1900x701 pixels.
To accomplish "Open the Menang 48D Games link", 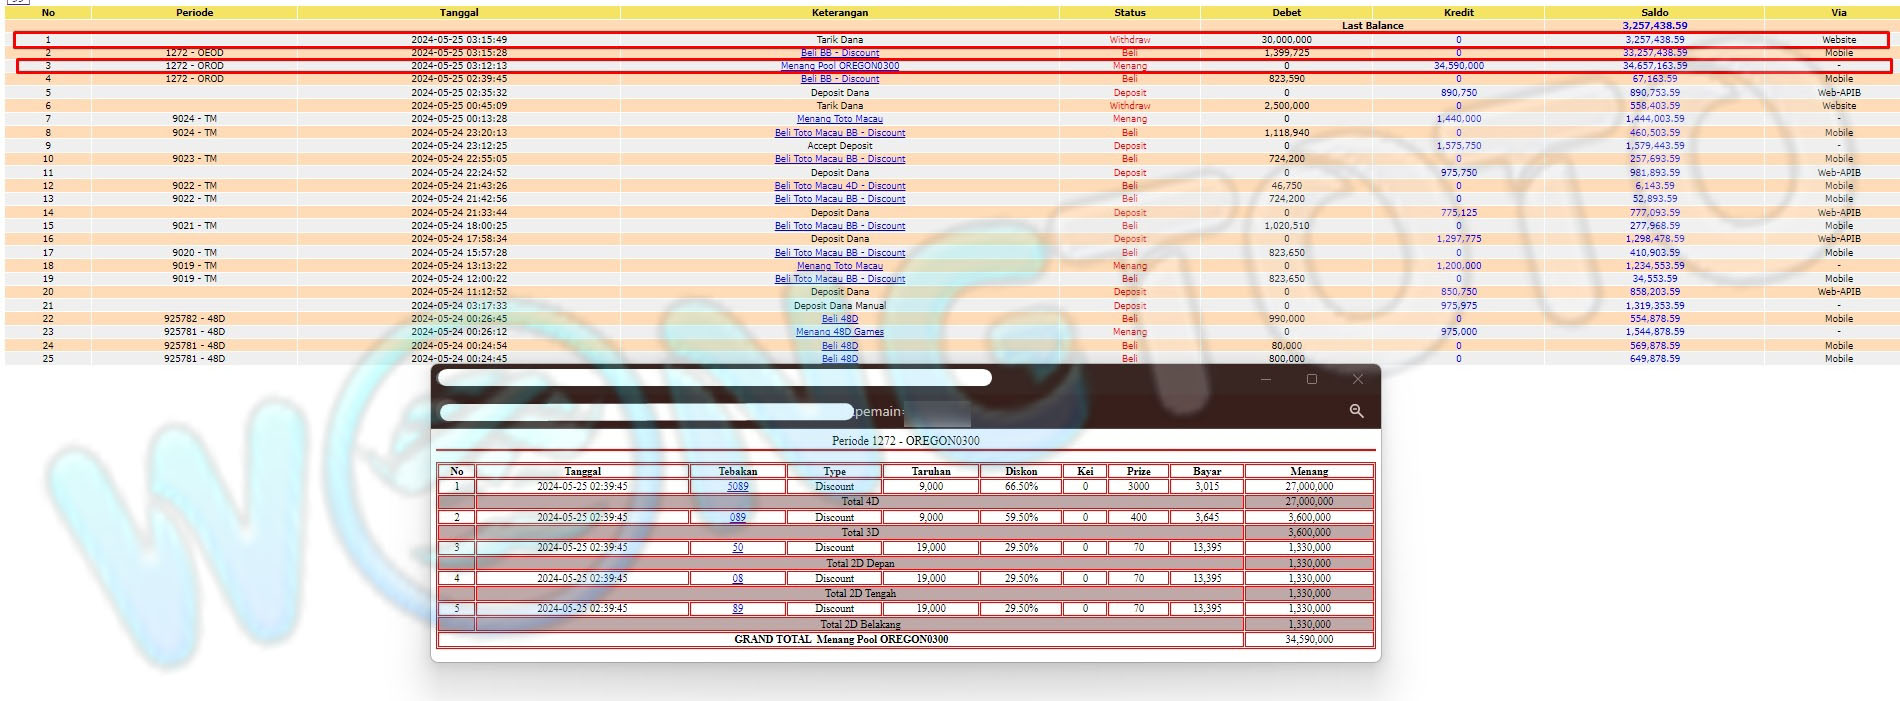I will coord(839,332).
